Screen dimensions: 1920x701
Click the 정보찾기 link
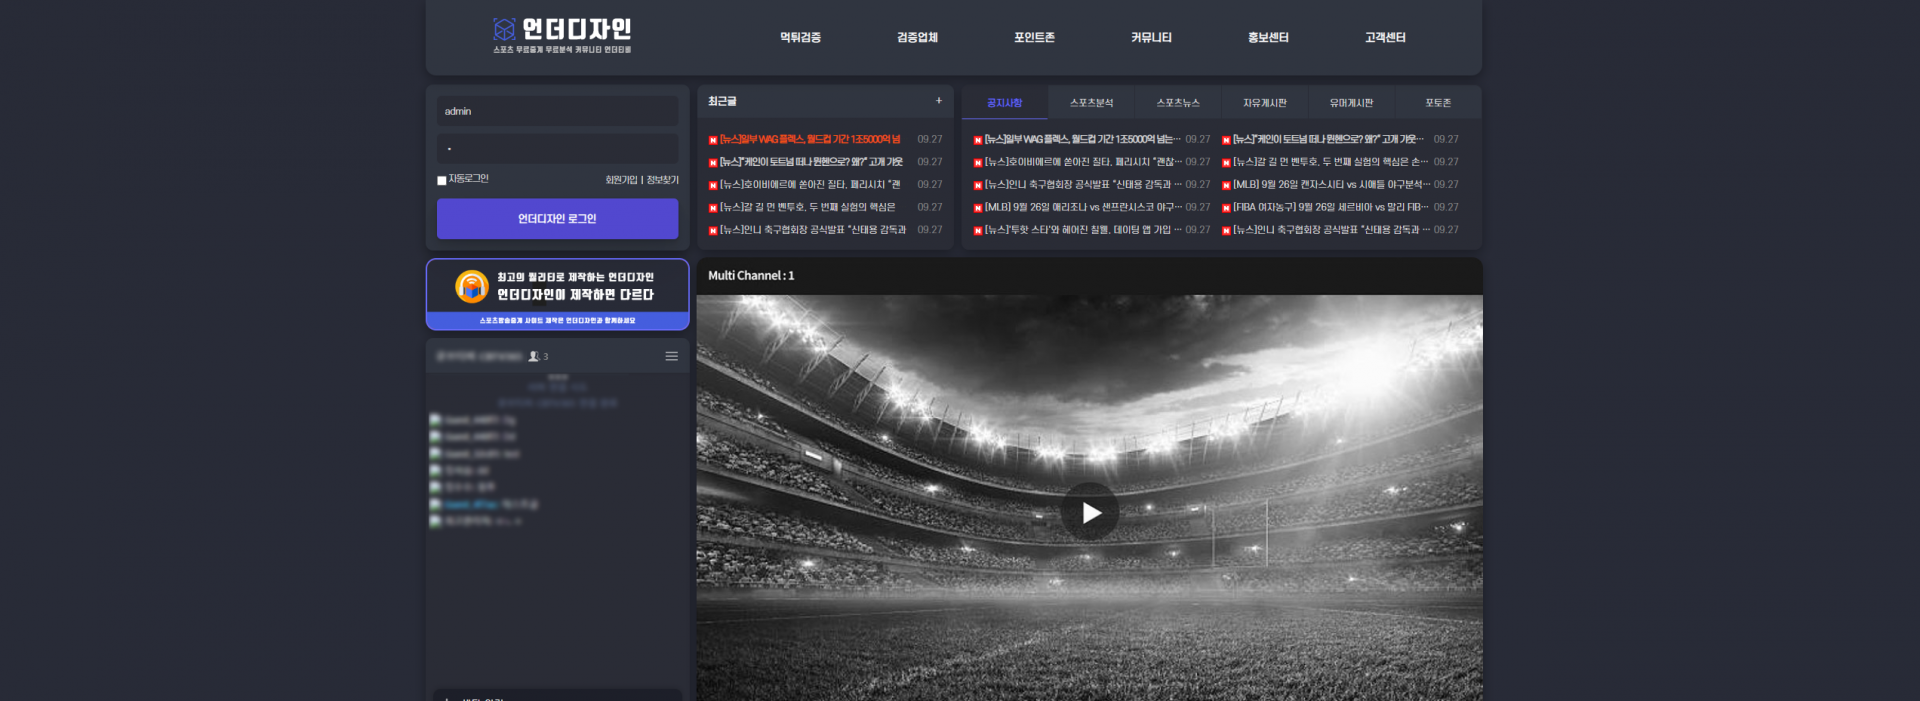pos(662,180)
